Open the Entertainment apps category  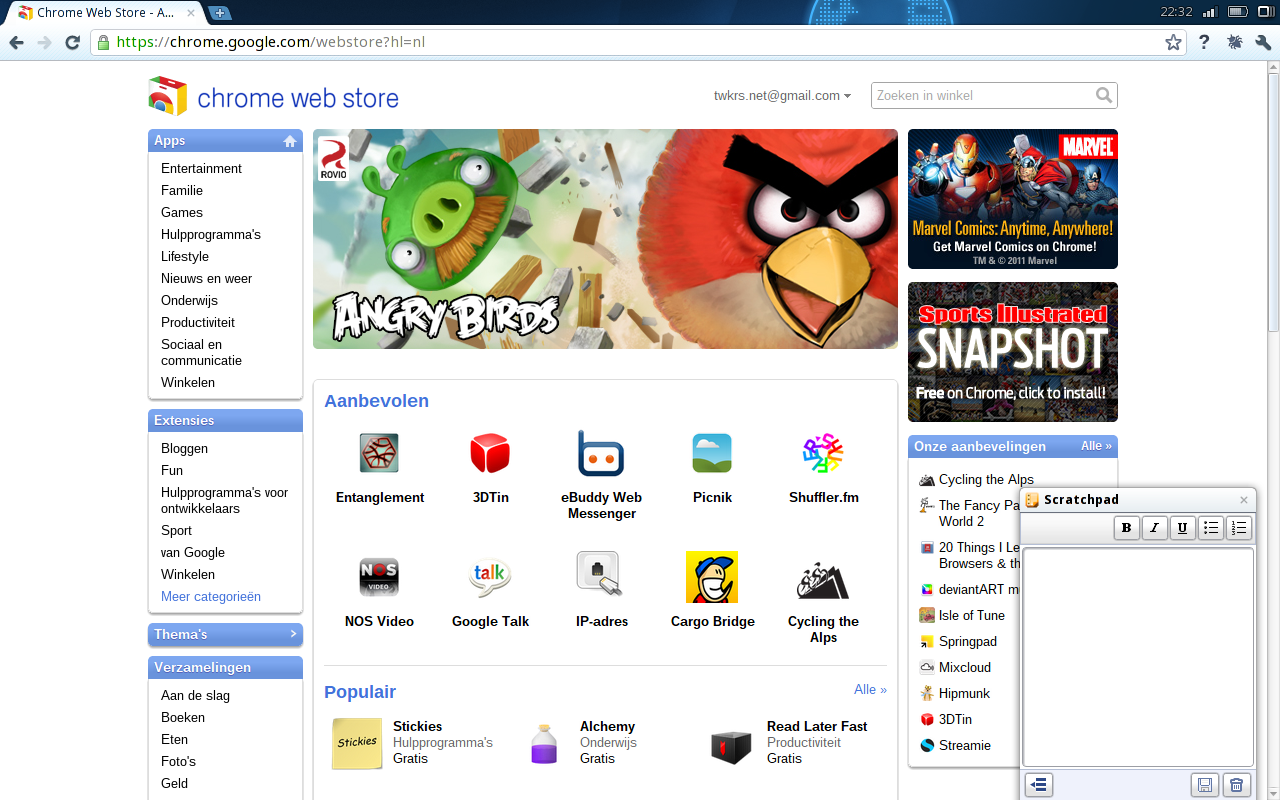coord(201,168)
